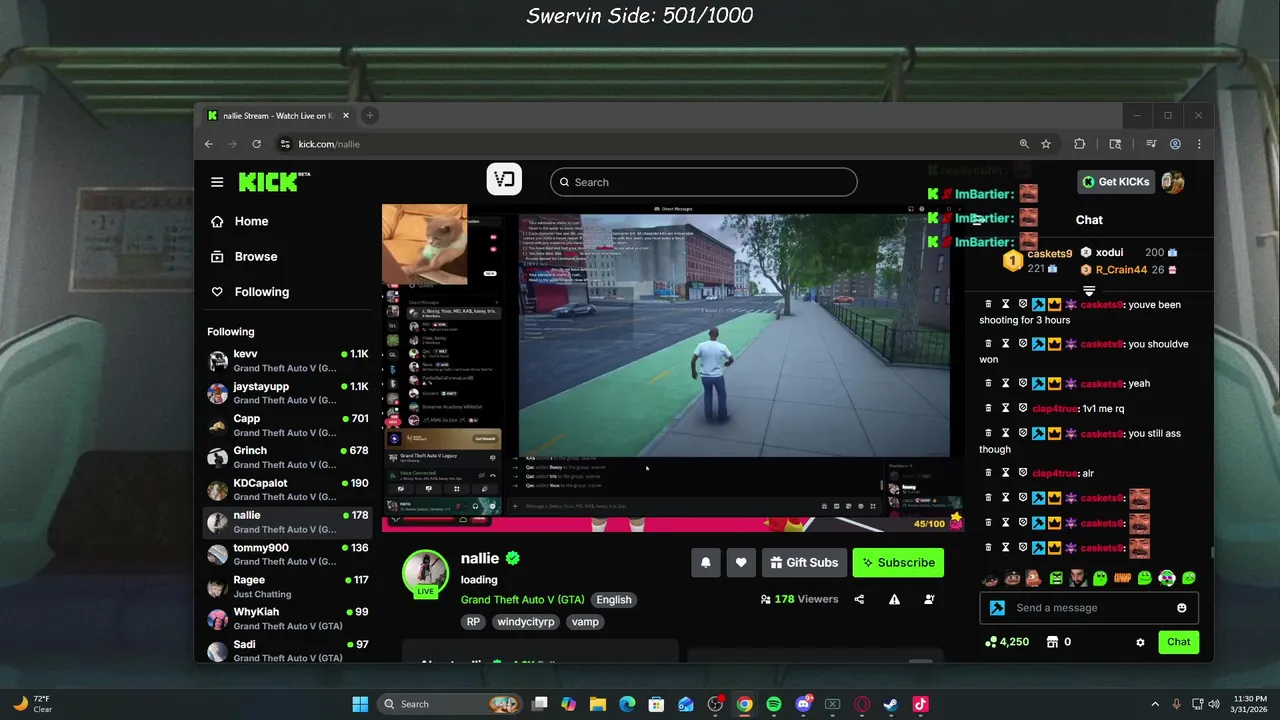
Task: Open the Kick hamburger sidebar menu
Action: tap(217, 182)
